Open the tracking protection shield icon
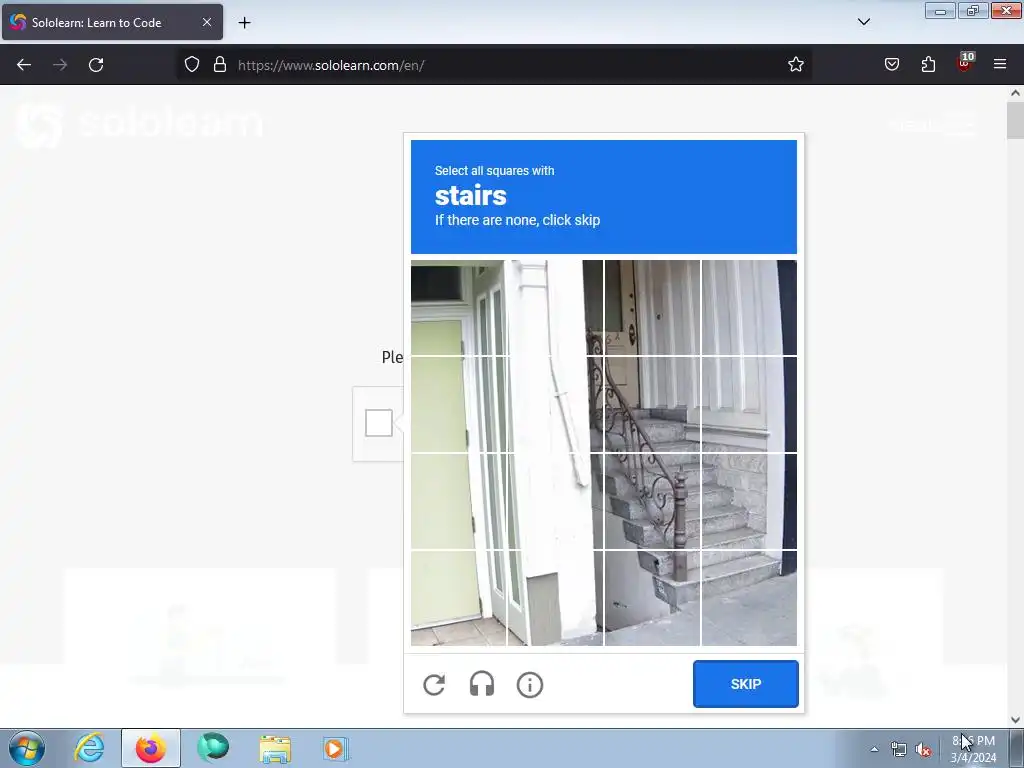Screen dimensions: 1024x768 tap(191, 65)
